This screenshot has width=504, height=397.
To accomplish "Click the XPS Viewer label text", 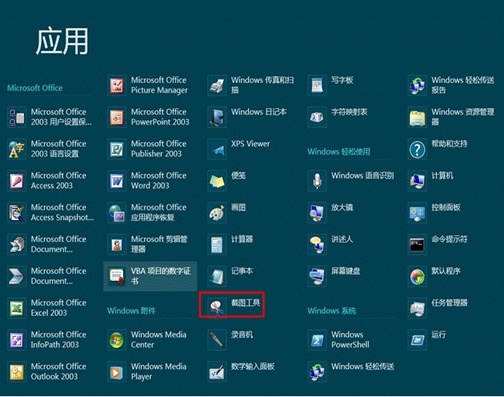I will pyautogui.click(x=251, y=144).
